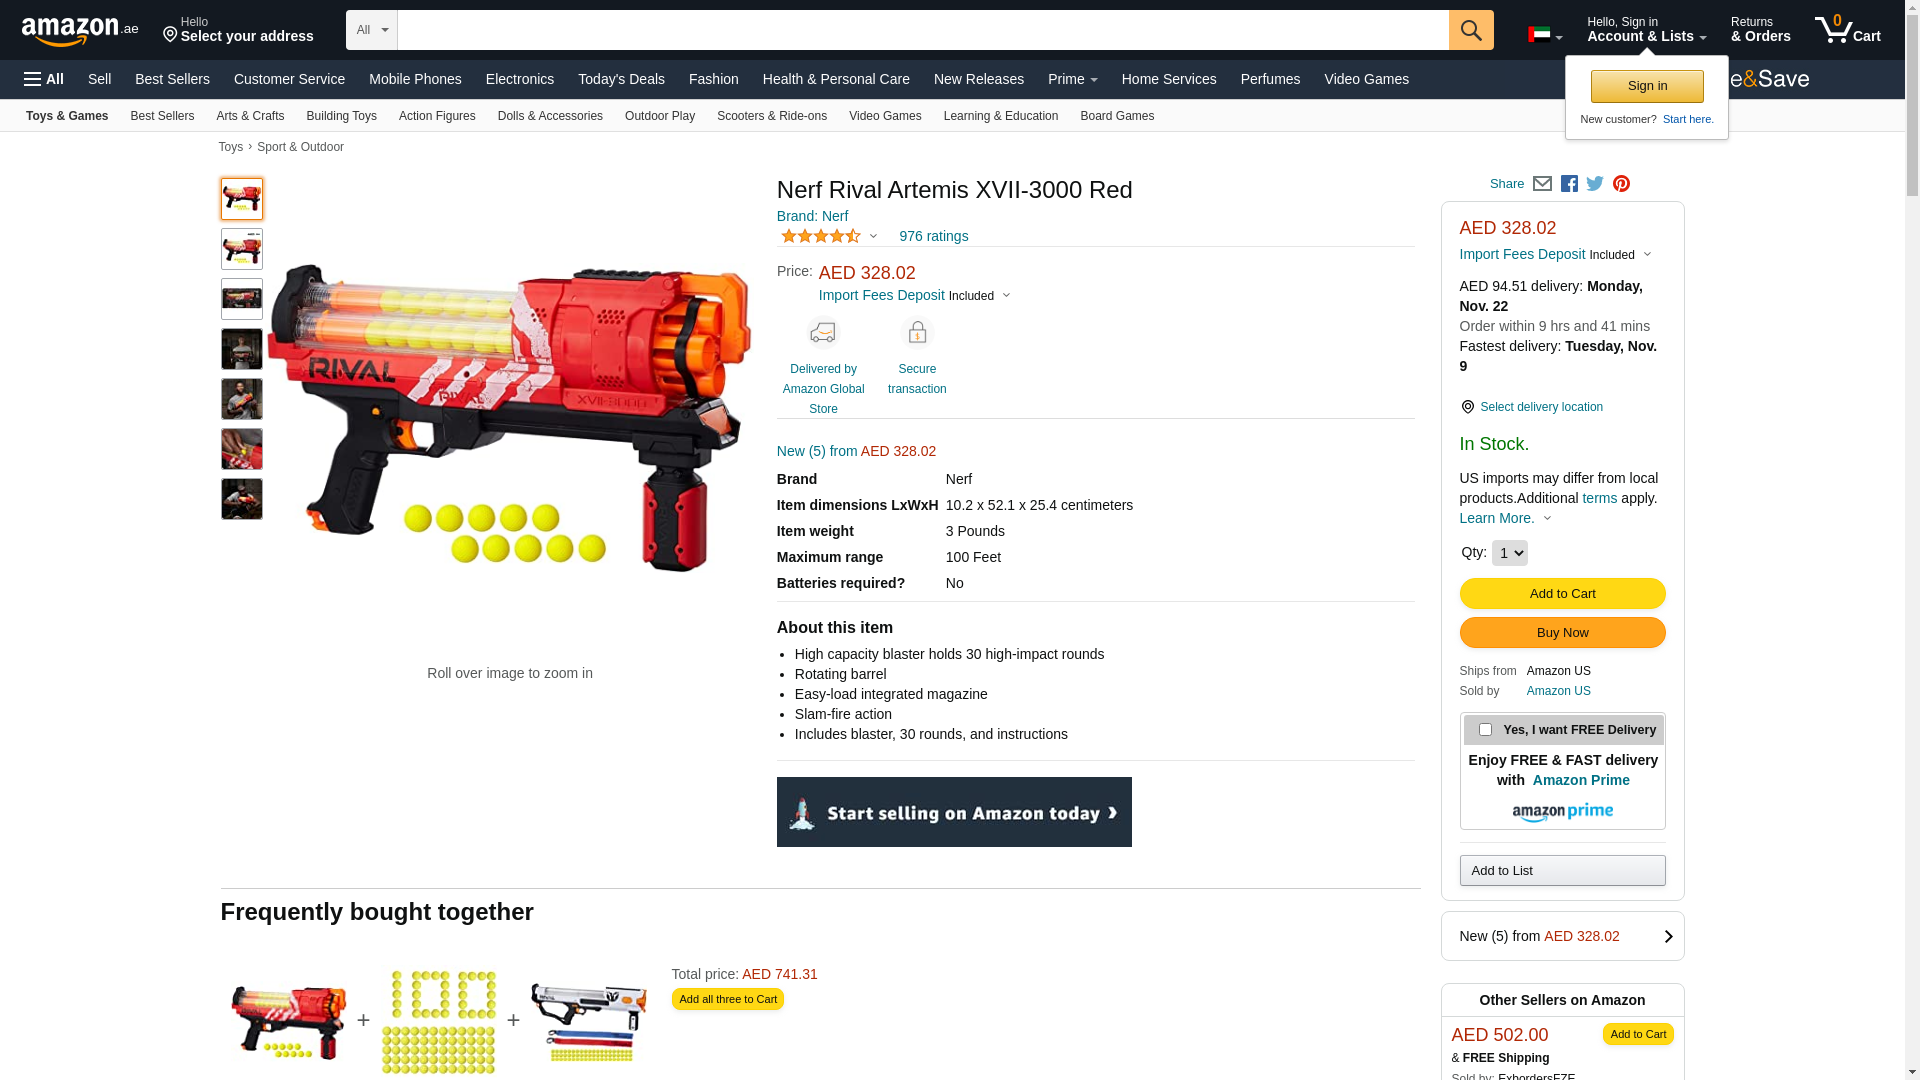Image resolution: width=1920 pixels, height=1080 pixels.
Task: Expand search category 'All' dropdown
Action: pos(372,30)
